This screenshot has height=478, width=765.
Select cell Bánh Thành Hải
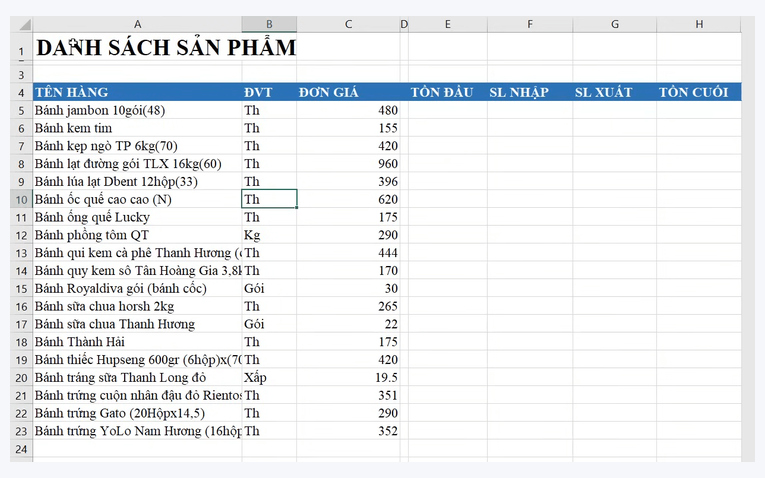click(x=137, y=341)
